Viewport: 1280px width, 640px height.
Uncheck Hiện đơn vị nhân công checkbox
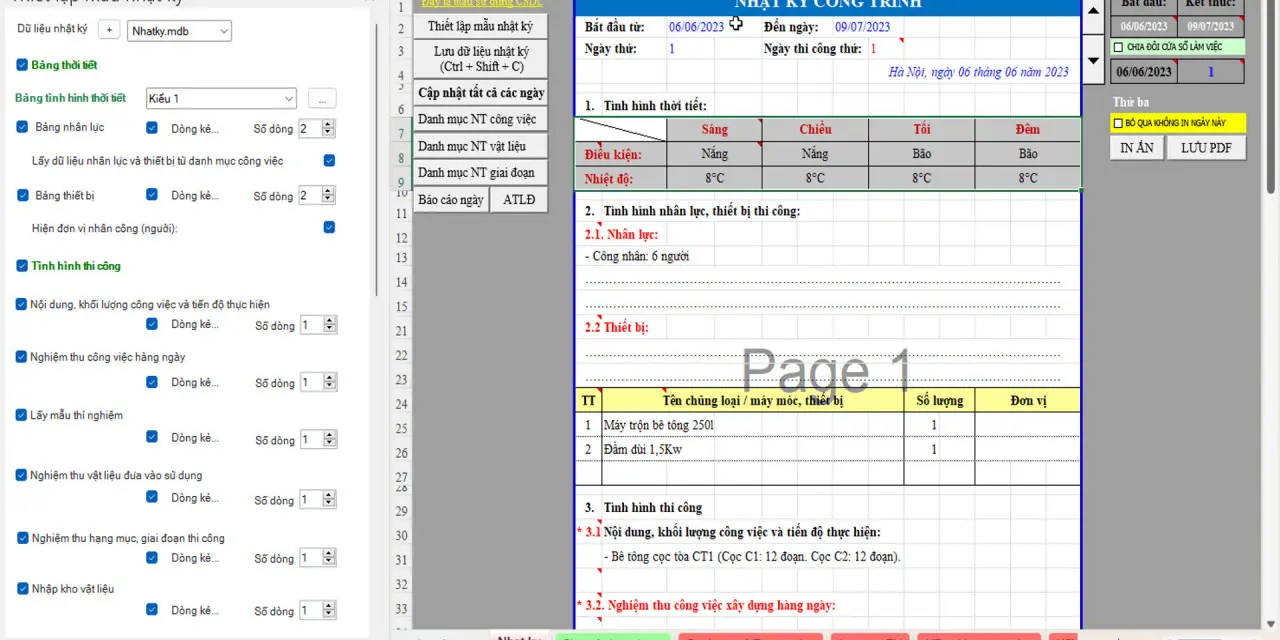tap(329, 228)
